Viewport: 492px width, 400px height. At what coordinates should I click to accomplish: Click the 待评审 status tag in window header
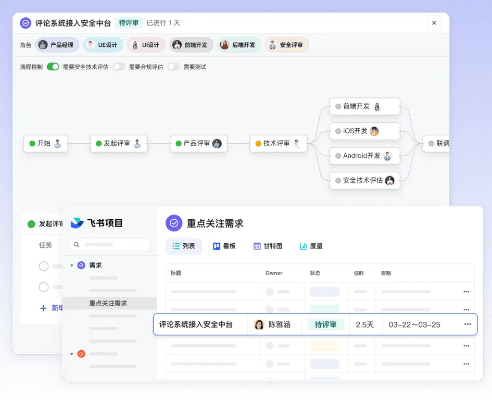pyautogui.click(x=129, y=23)
